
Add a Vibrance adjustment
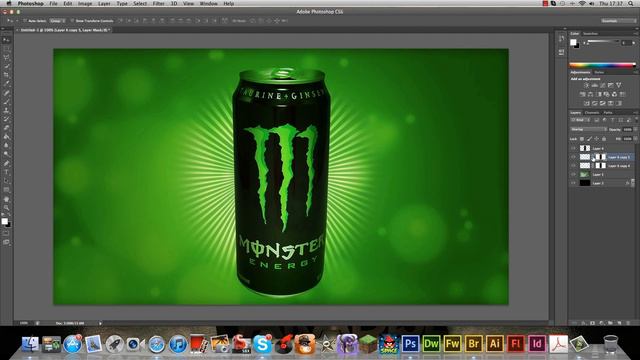pos(619,85)
